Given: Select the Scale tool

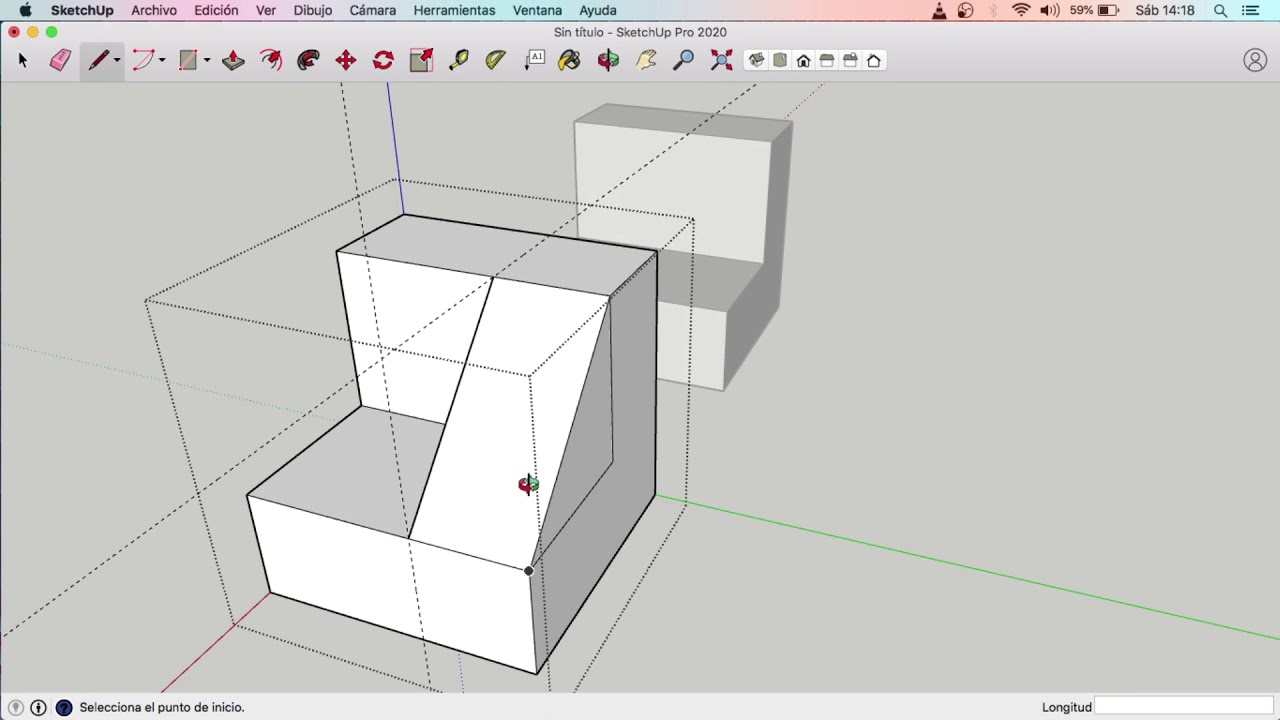Looking at the screenshot, I should click(421, 61).
